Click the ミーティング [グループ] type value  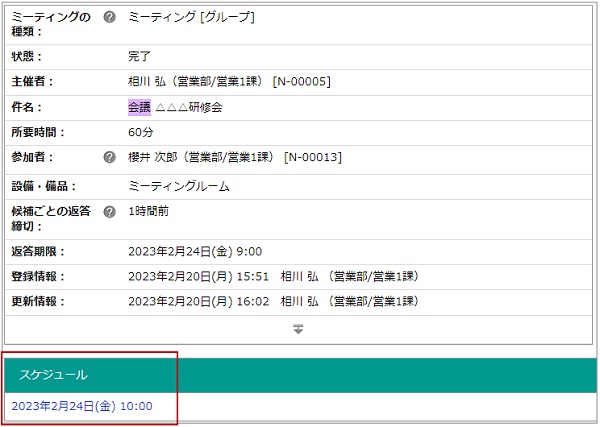(191, 17)
